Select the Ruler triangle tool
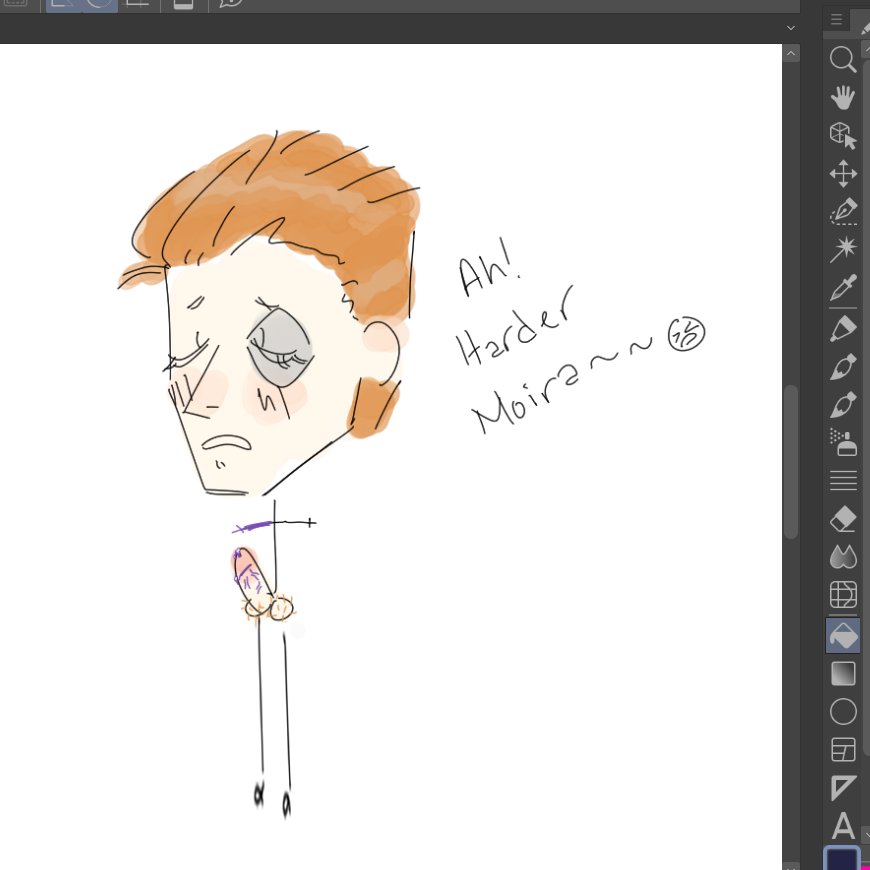The width and height of the screenshot is (870, 870). point(843,787)
